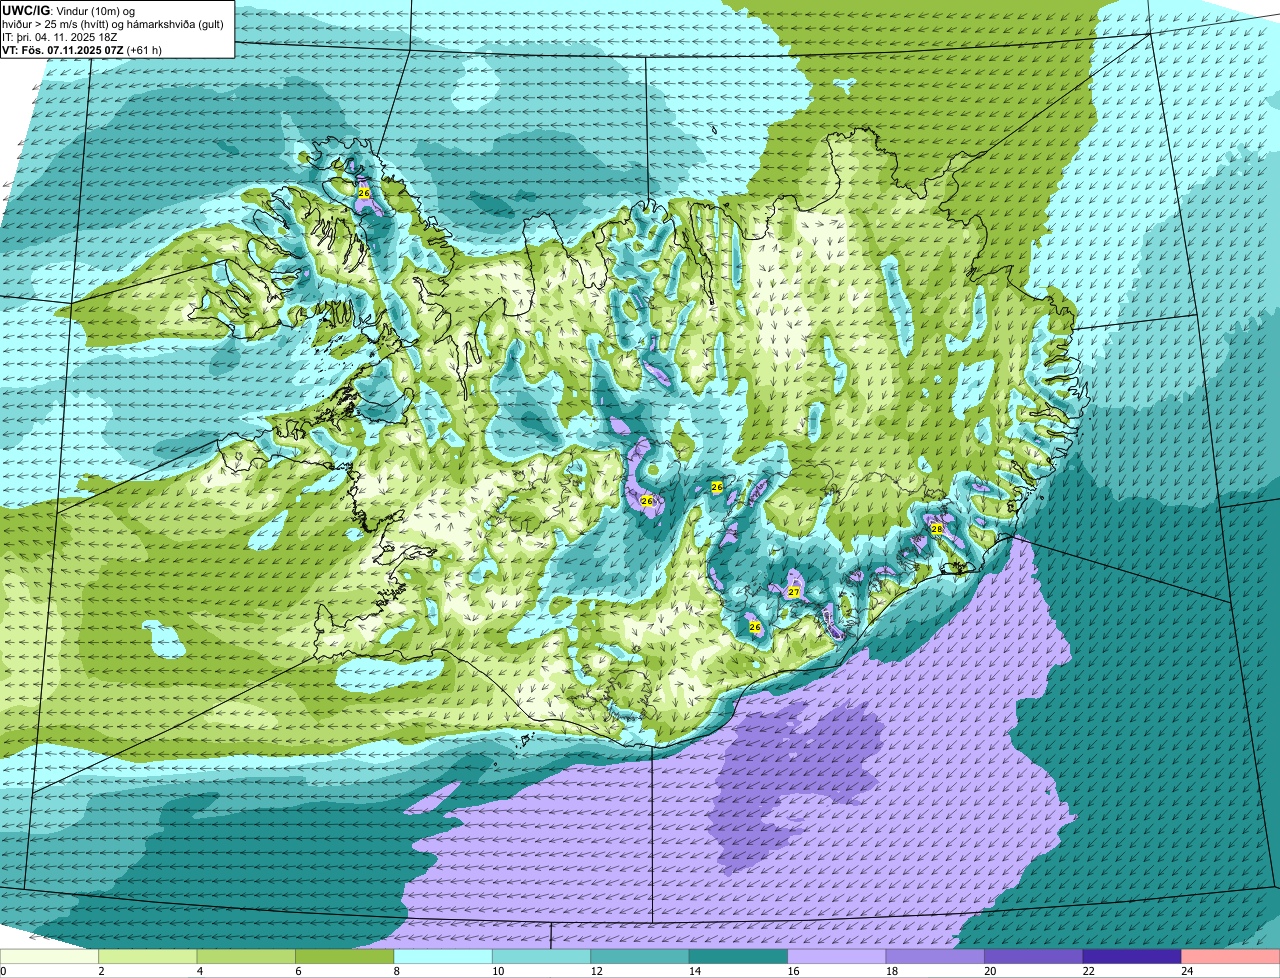Select the 18–20 m/s medium purple swatch

(x=936, y=956)
